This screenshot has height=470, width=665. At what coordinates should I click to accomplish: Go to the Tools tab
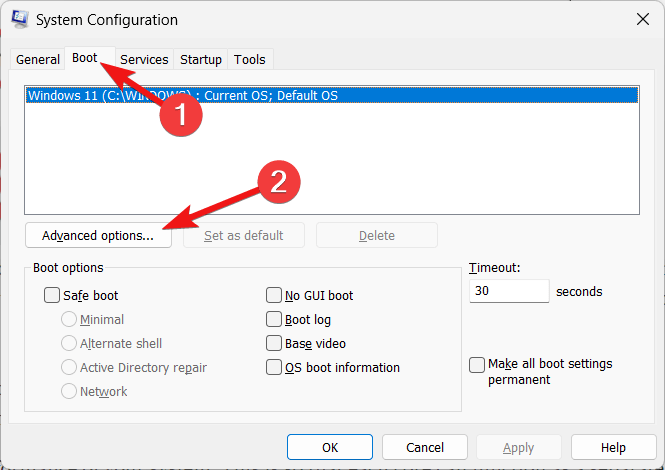click(x=250, y=60)
